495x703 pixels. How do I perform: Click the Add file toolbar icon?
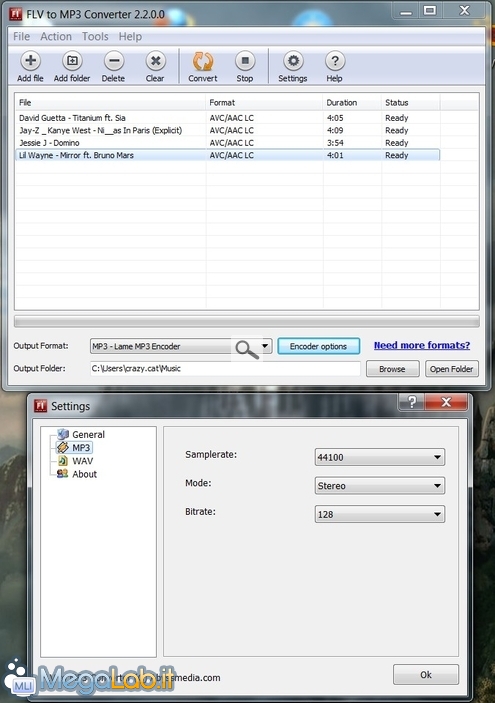pyautogui.click(x=30, y=61)
